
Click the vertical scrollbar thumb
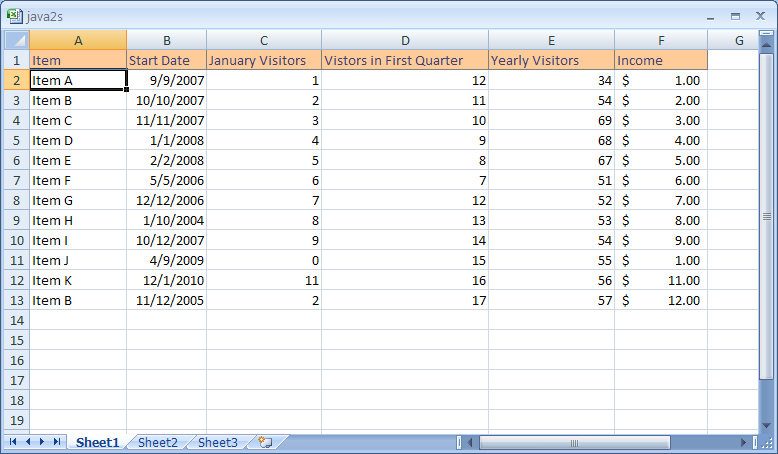(767, 216)
